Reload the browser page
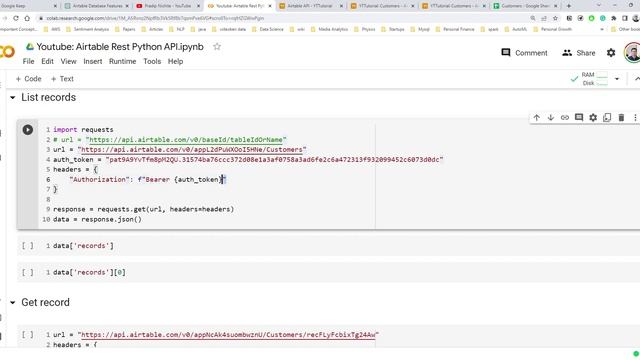 (16, 18)
